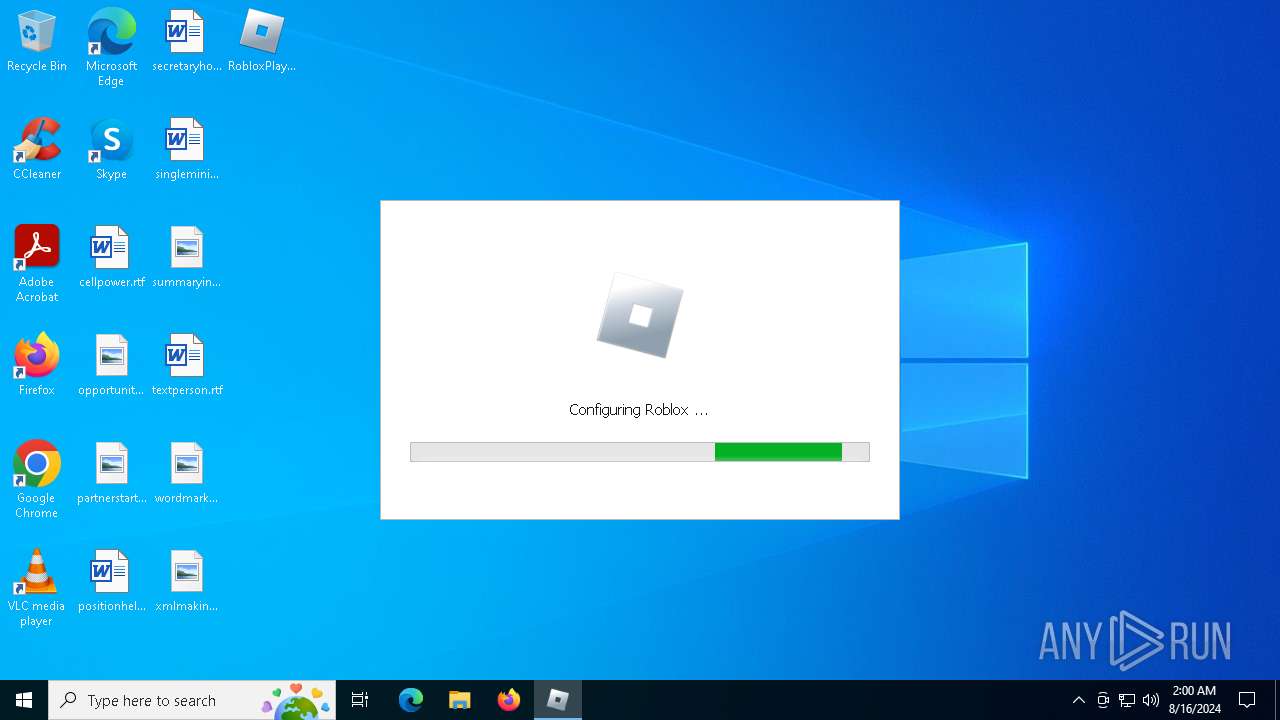Screen dimensions: 1280x720
Task: Click the 'Configuring Roblox ...' status text
Action: pyautogui.click(x=638, y=410)
